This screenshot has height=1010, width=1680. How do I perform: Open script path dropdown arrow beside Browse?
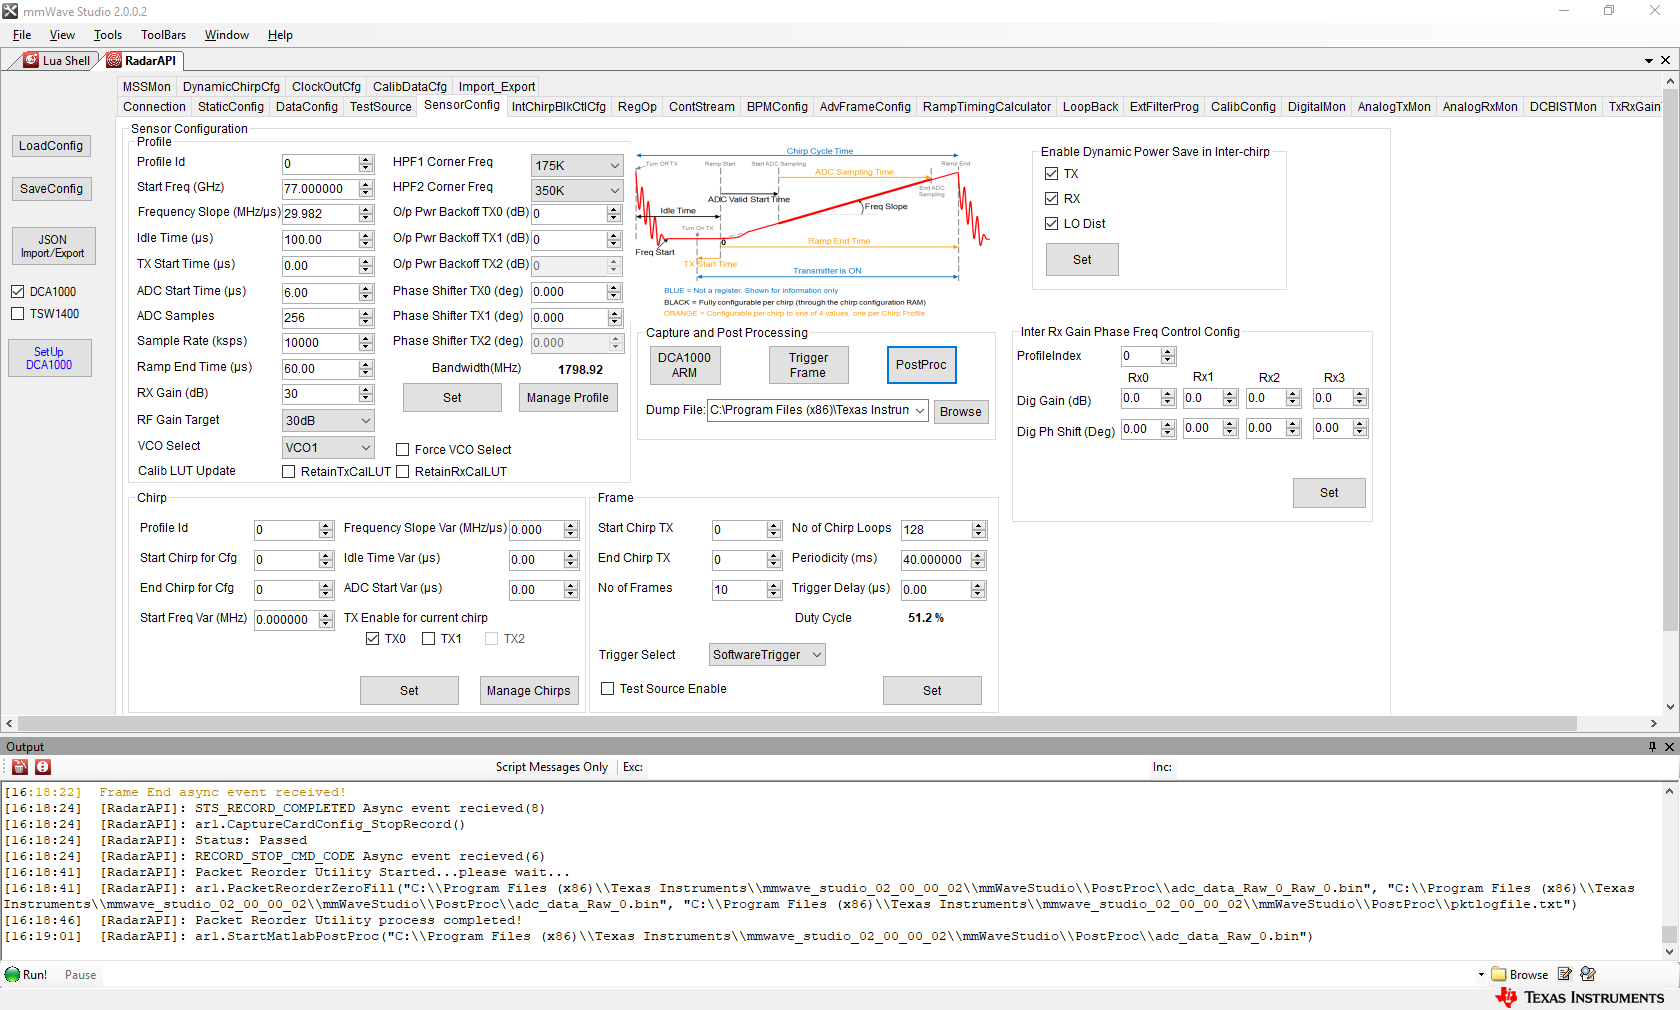[1481, 975]
